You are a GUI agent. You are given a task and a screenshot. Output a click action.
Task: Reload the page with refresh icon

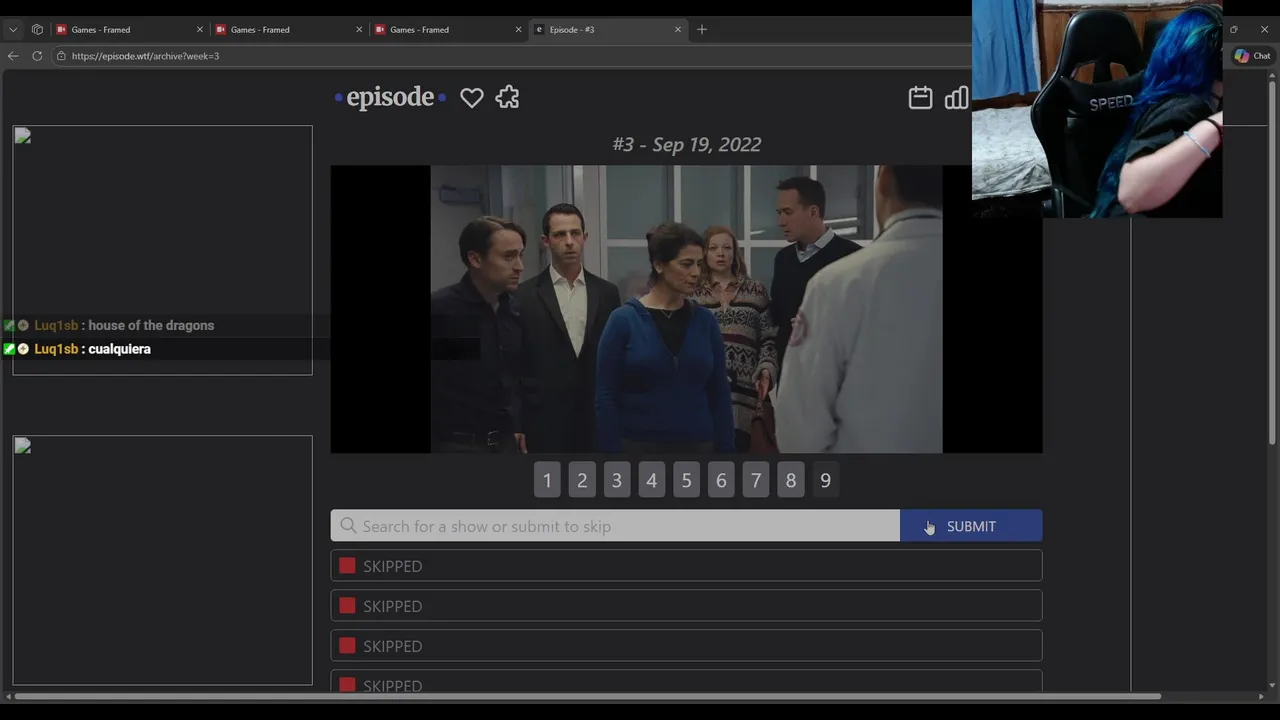[x=37, y=56]
